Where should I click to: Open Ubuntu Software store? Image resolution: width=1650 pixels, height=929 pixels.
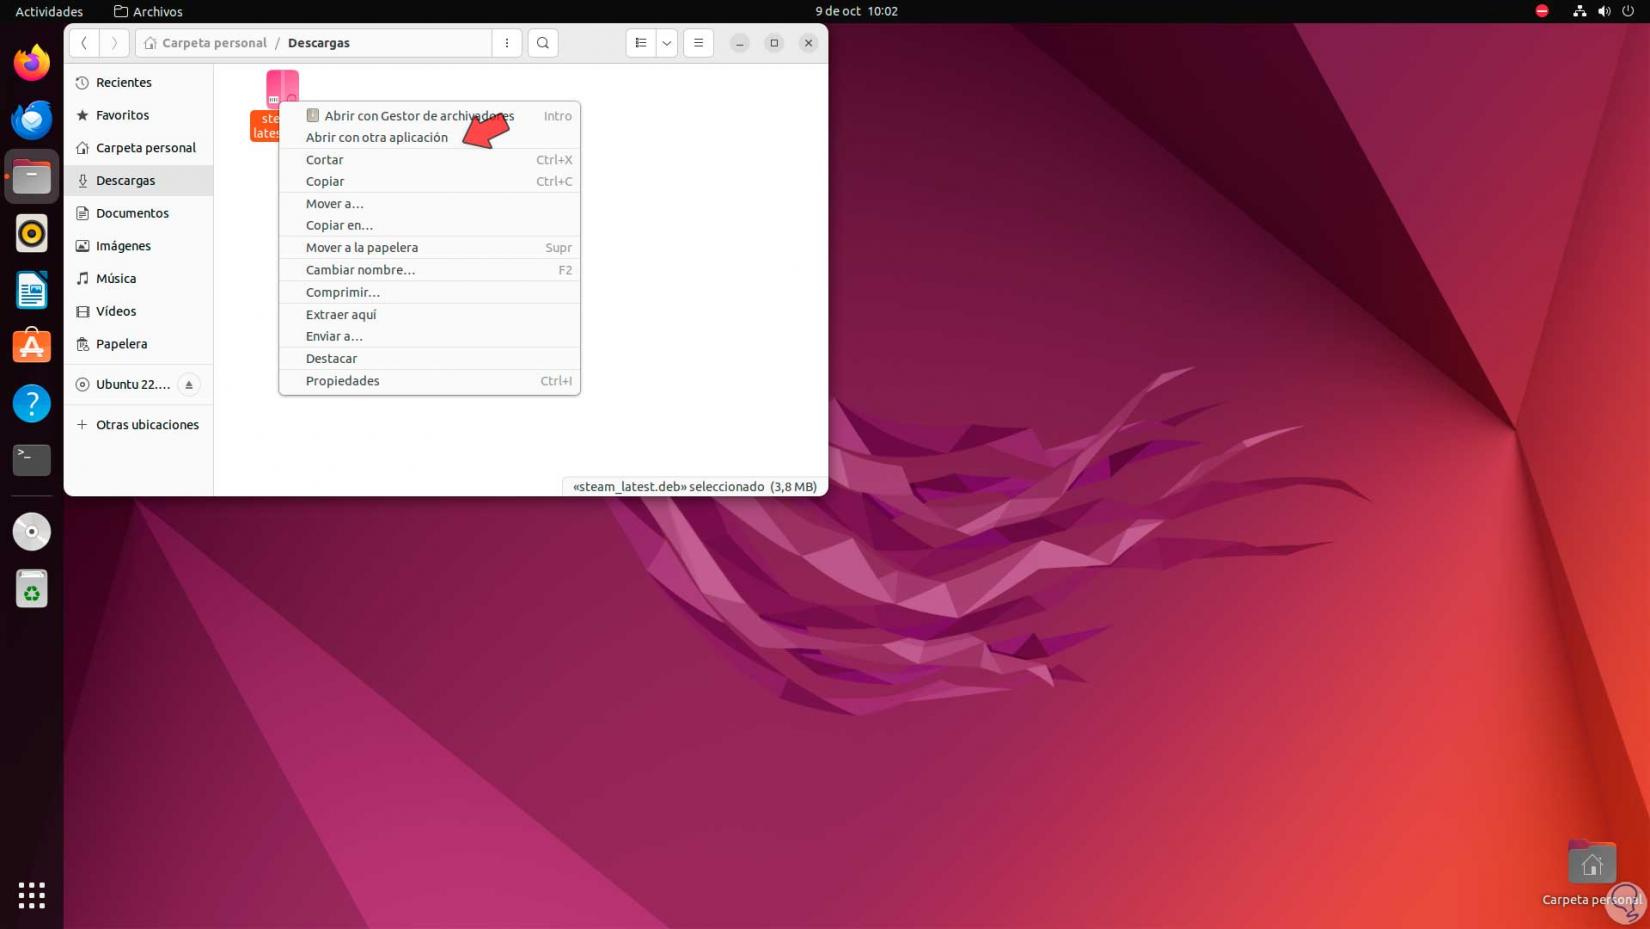coord(31,346)
